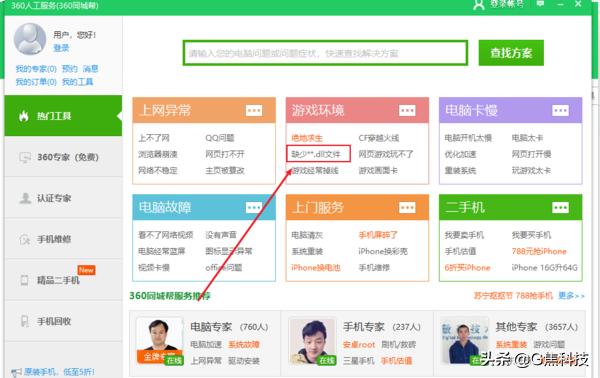
Task: Click the 手机估值 entry in 二手机 card
Action: pos(460,251)
